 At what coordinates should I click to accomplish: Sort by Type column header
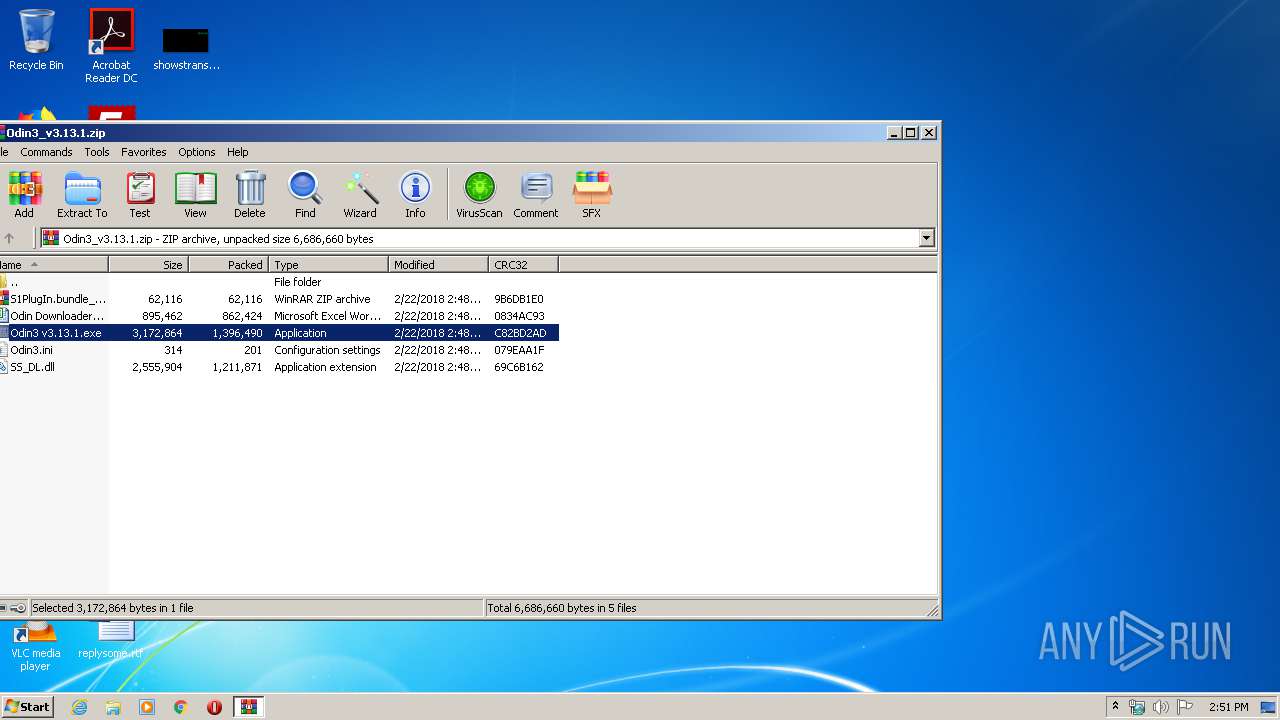(x=329, y=265)
